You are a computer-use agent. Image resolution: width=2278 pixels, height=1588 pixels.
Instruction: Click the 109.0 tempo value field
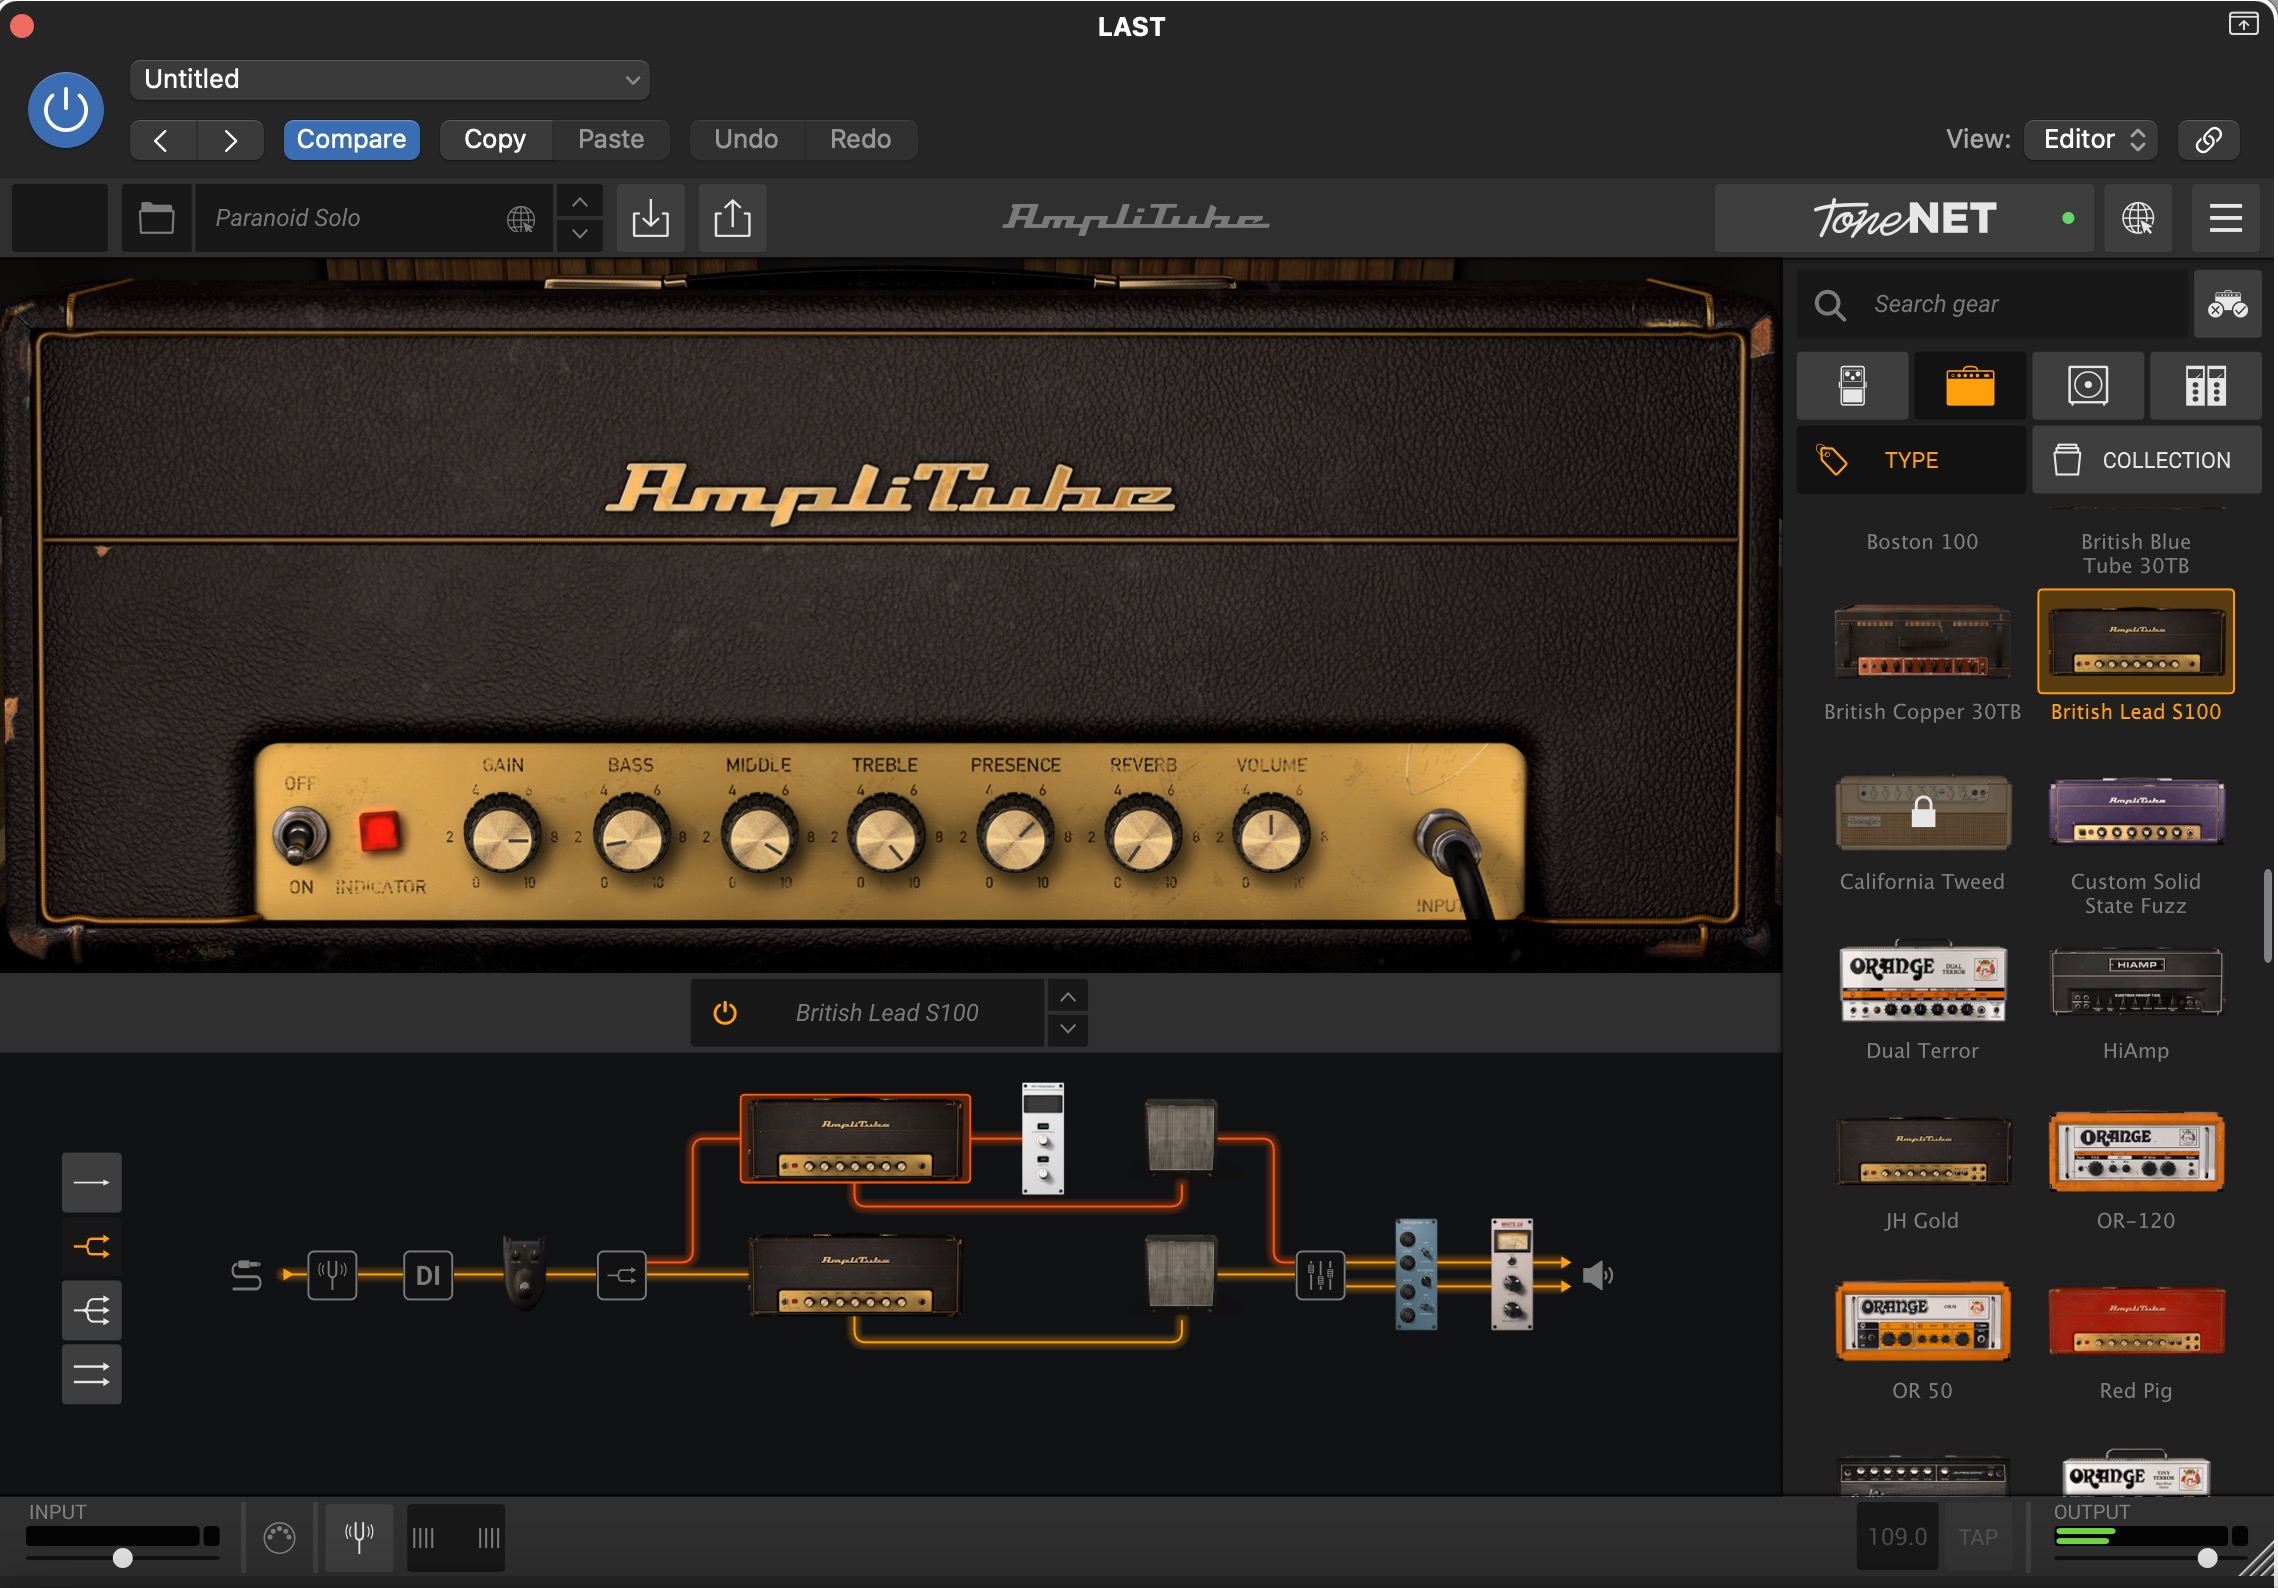point(1897,1537)
